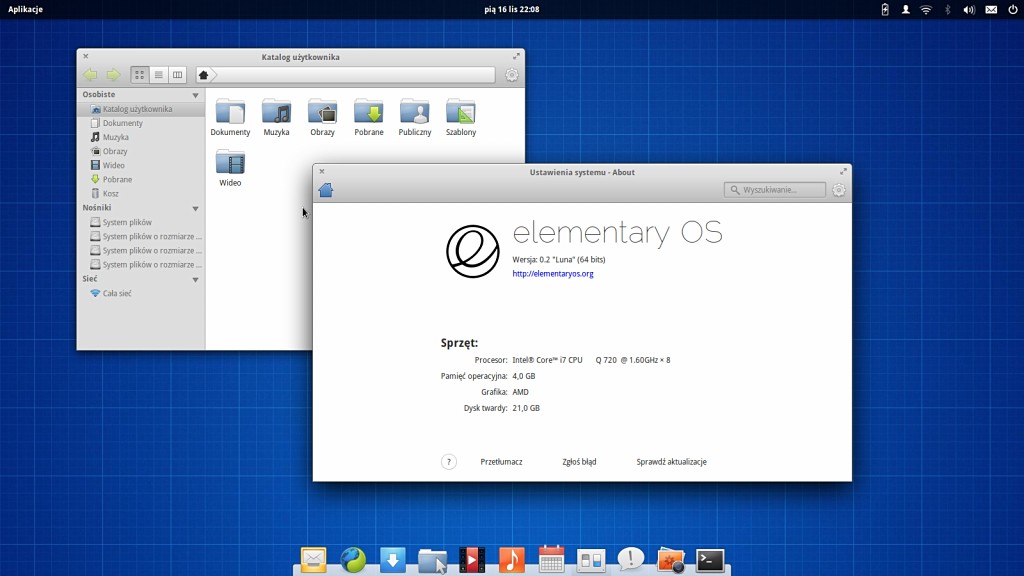Go to System Settings home

coord(325,190)
